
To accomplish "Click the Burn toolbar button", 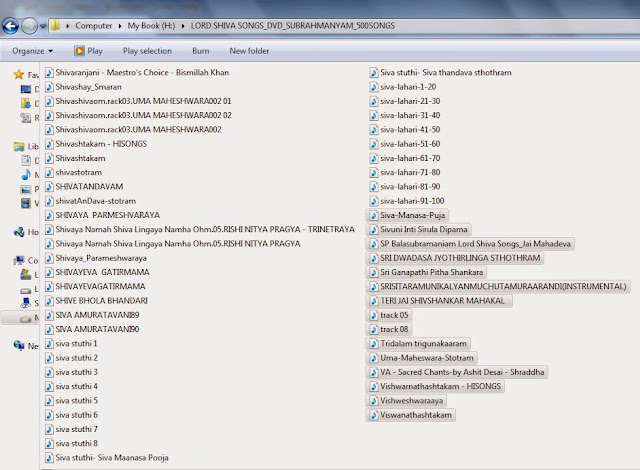I will 200,51.
